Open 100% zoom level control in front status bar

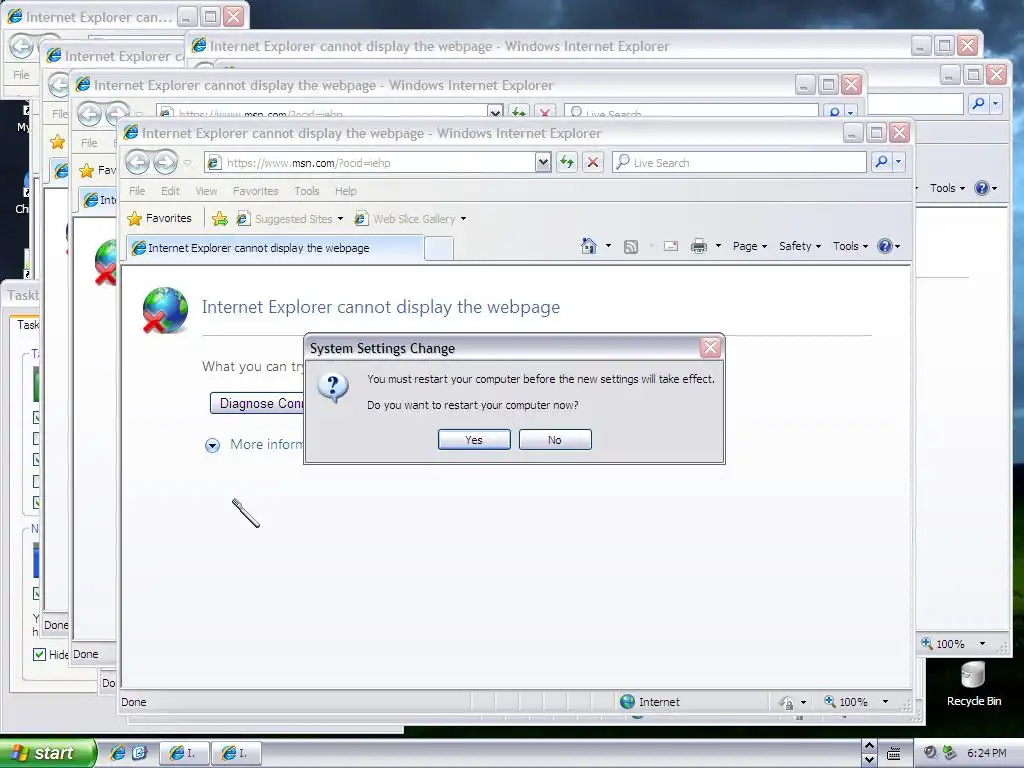[848, 702]
